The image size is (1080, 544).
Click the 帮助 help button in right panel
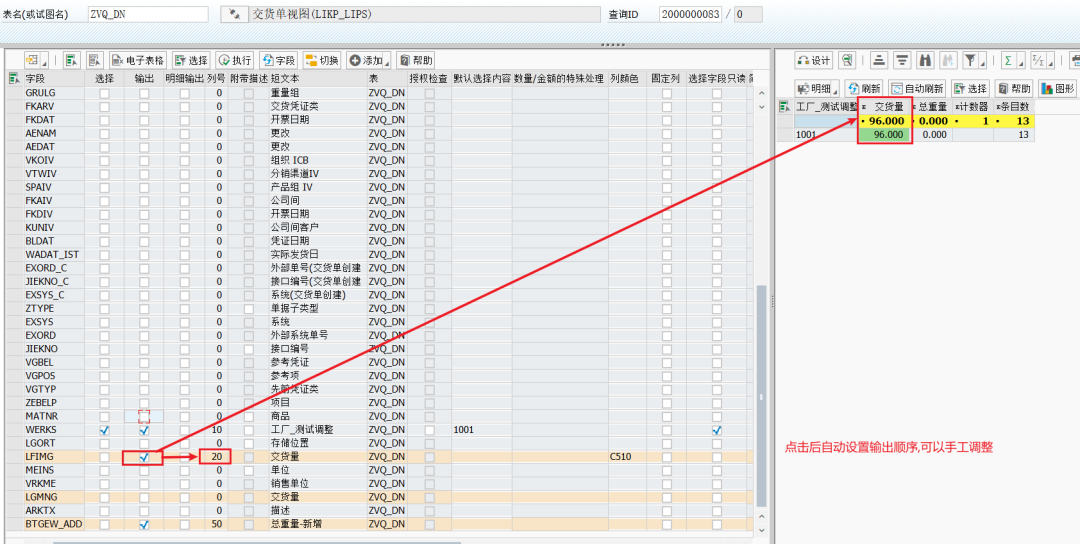1014,88
